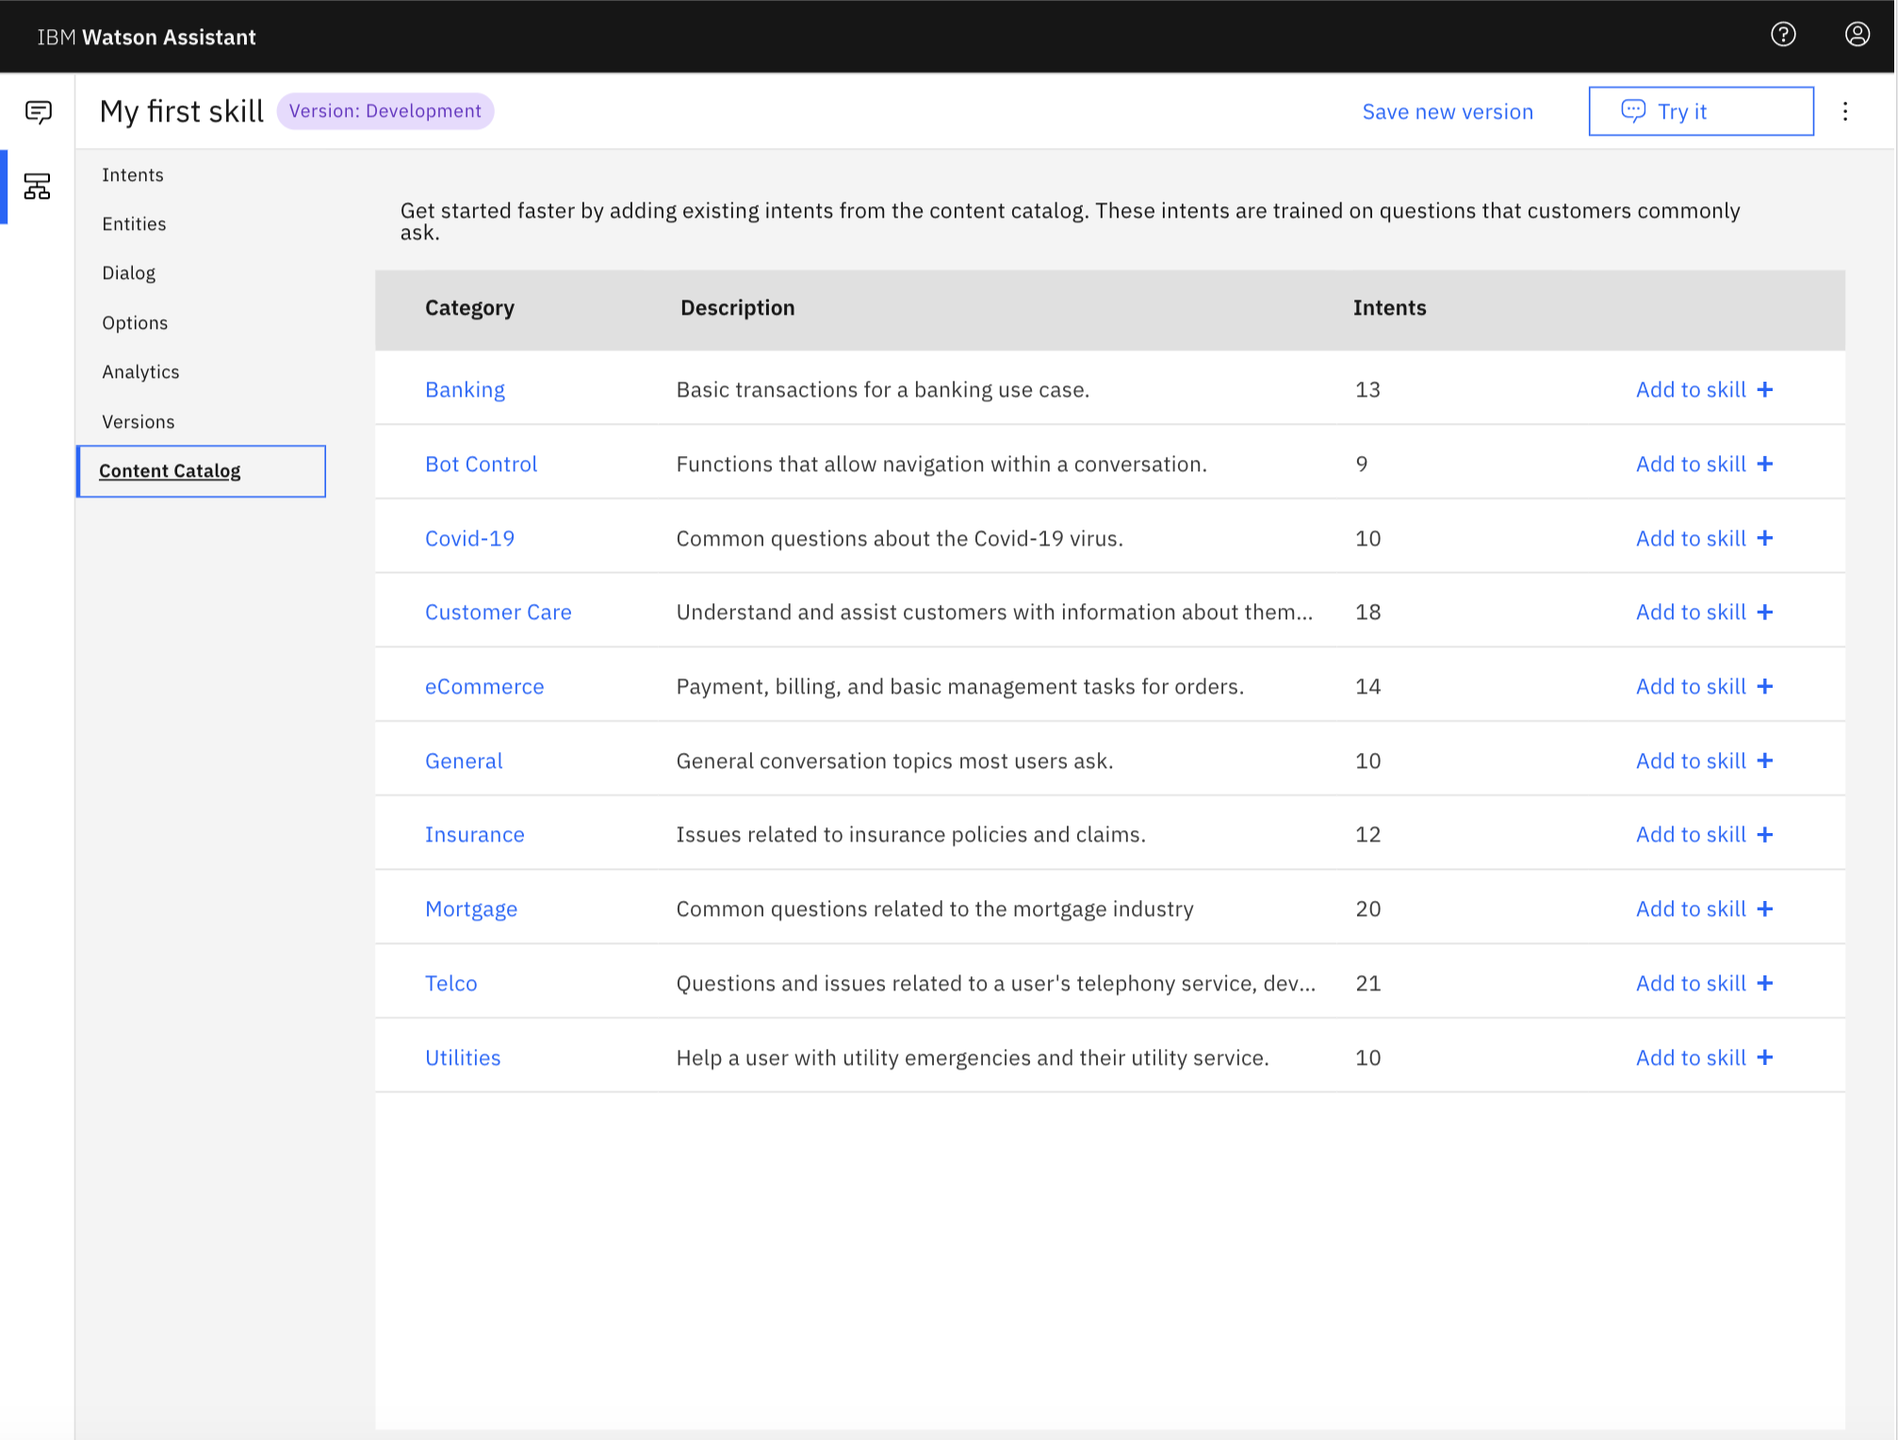Go to Intents section
The width and height of the screenshot is (1898, 1440).
click(133, 175)
